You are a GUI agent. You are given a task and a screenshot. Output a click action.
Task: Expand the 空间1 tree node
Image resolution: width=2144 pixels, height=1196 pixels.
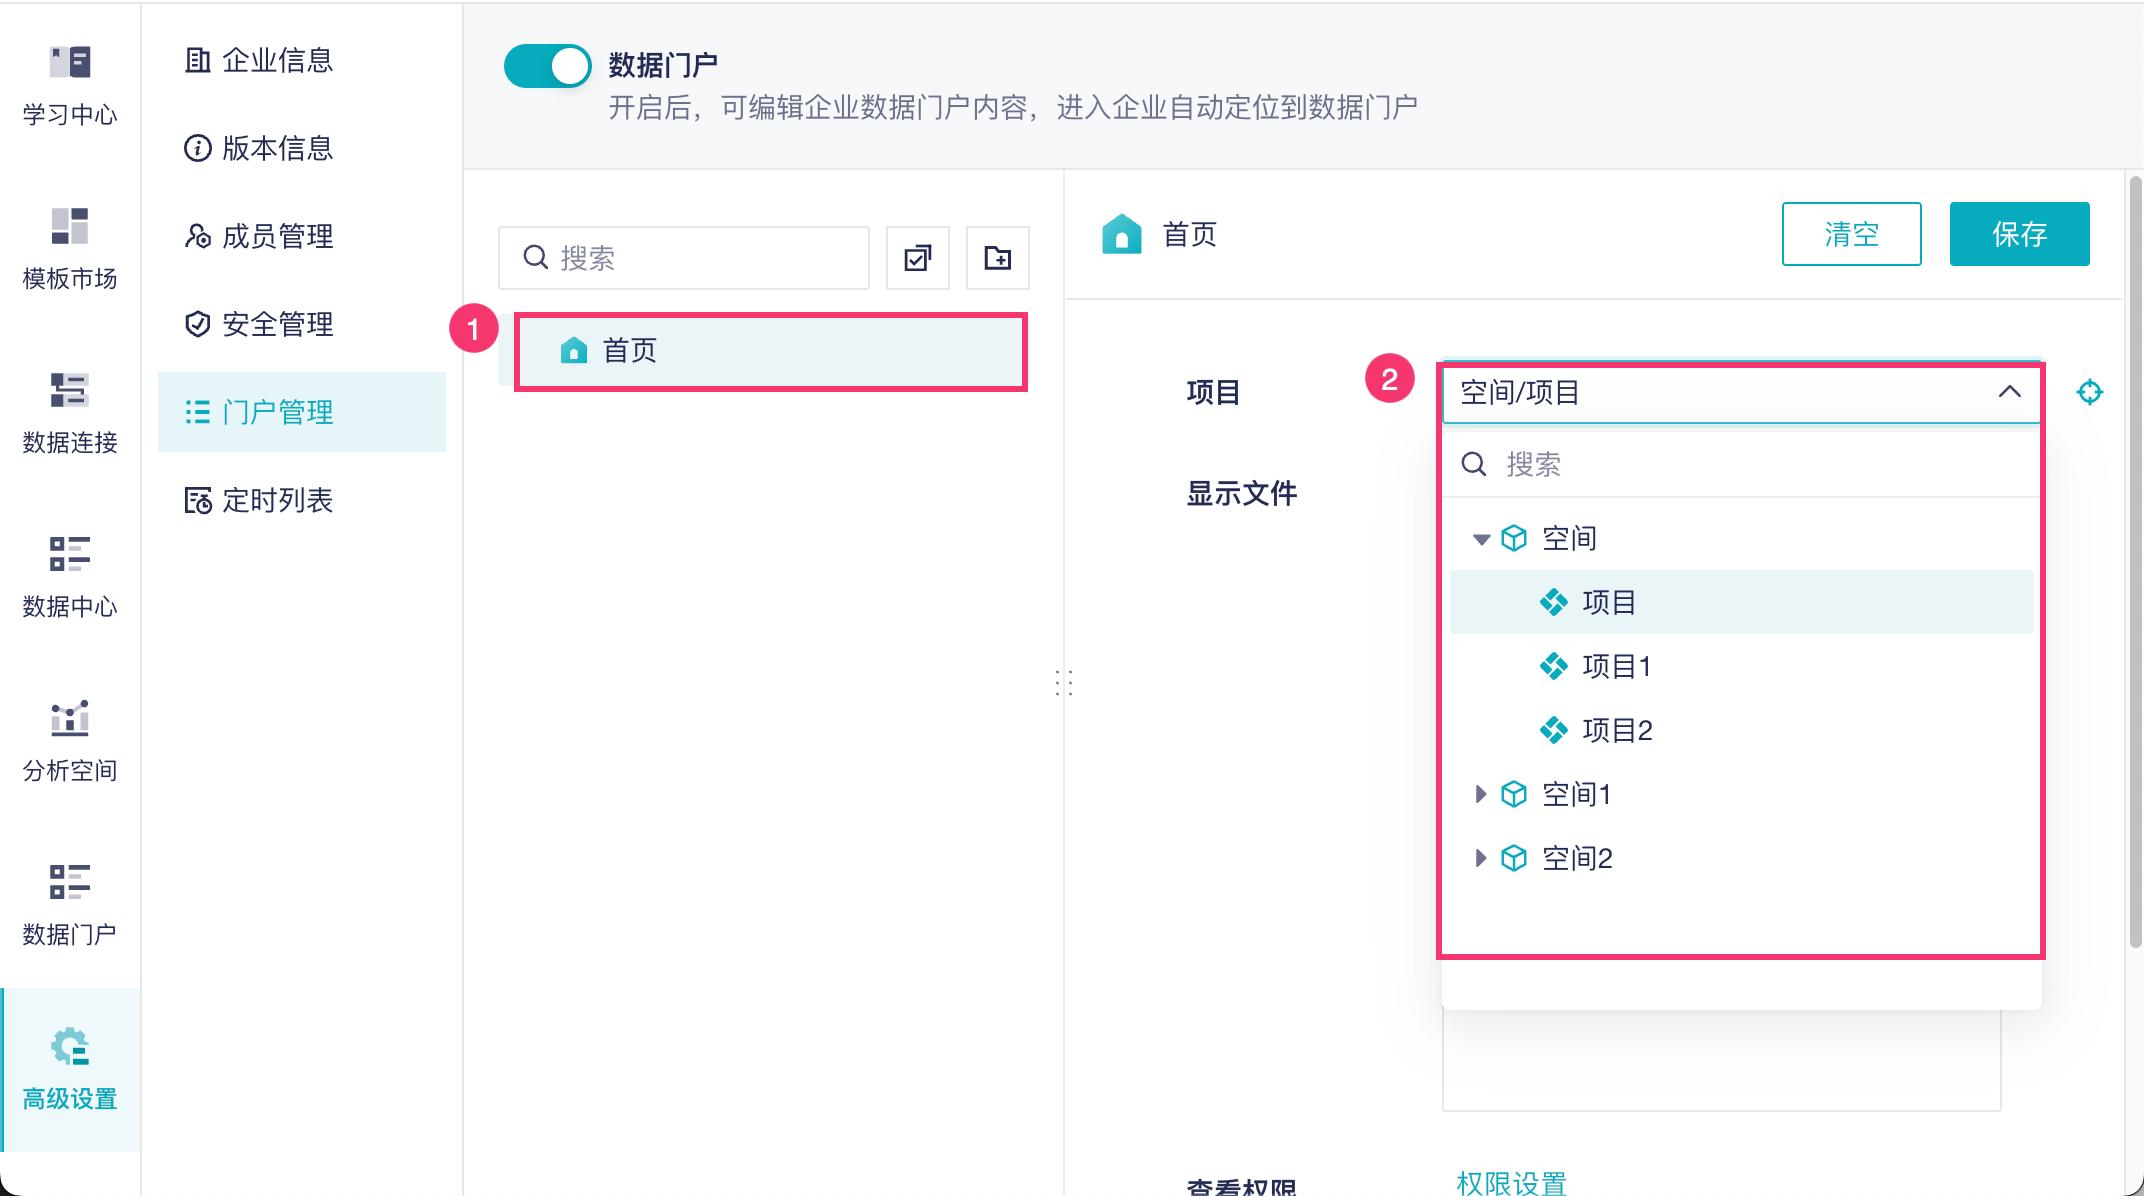(1481, 794)
